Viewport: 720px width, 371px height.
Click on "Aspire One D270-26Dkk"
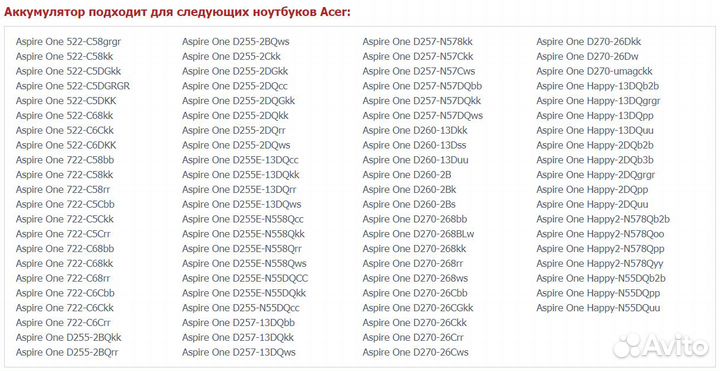pos(589,42)
